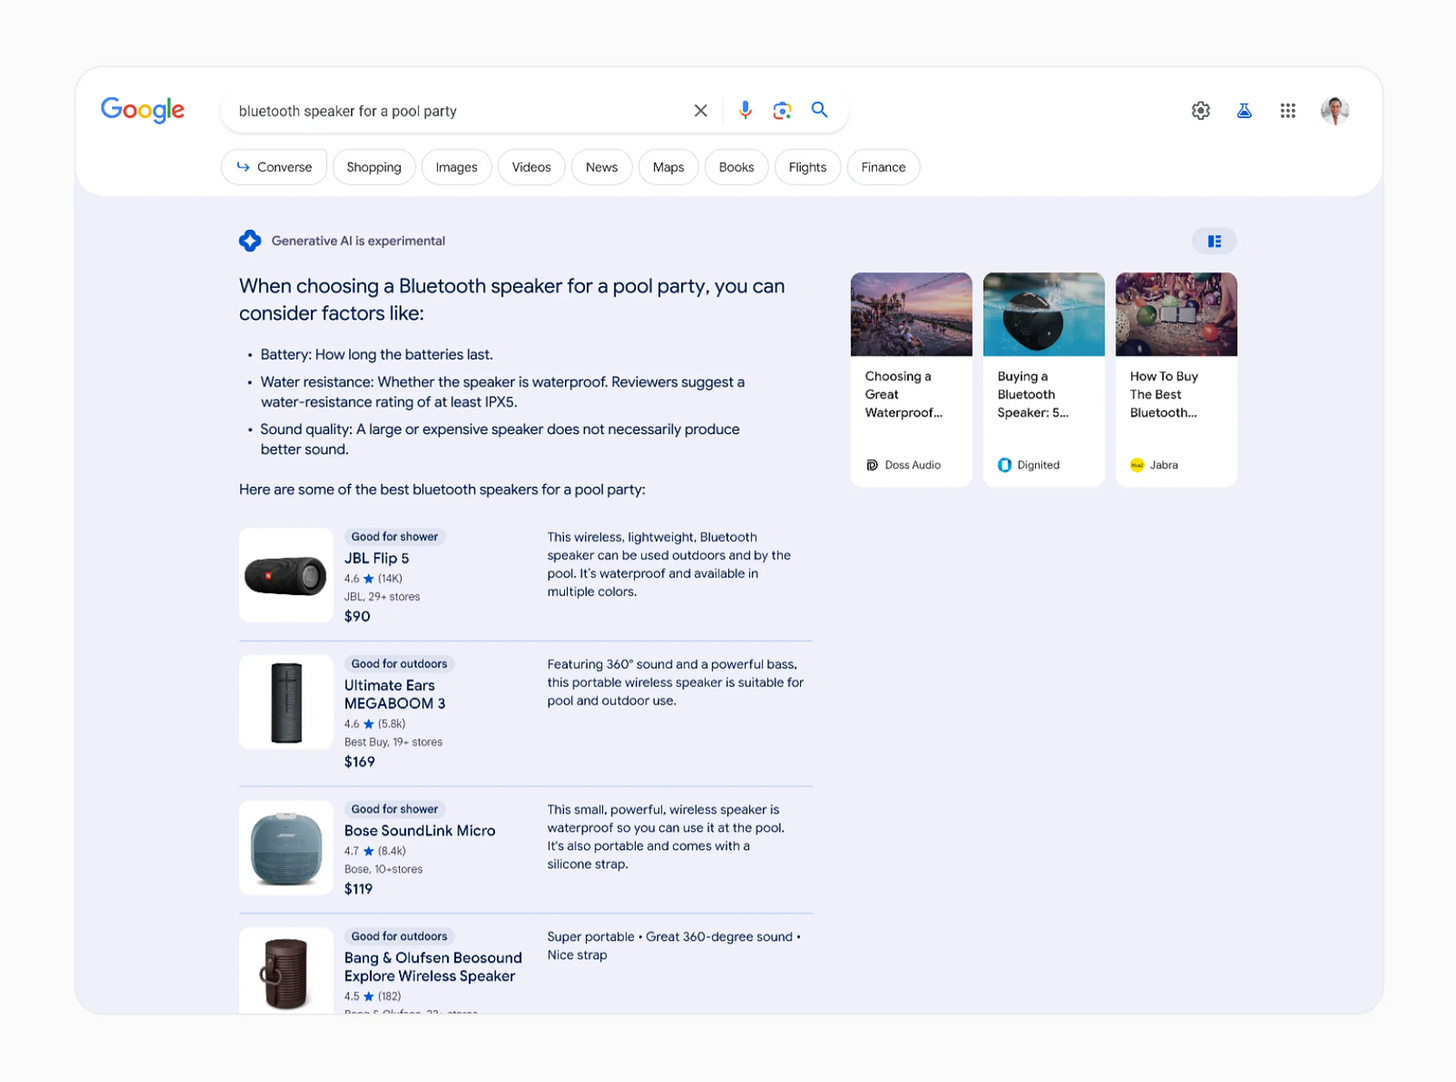Click 'Good for outdoors' tag on Beosound Explore
The width and height of the screenshot is (1456, 1082).
tap(399, 936)
